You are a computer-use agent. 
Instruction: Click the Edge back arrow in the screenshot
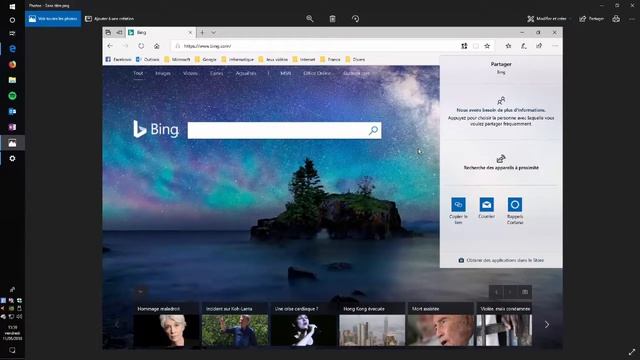click(110, 46)
